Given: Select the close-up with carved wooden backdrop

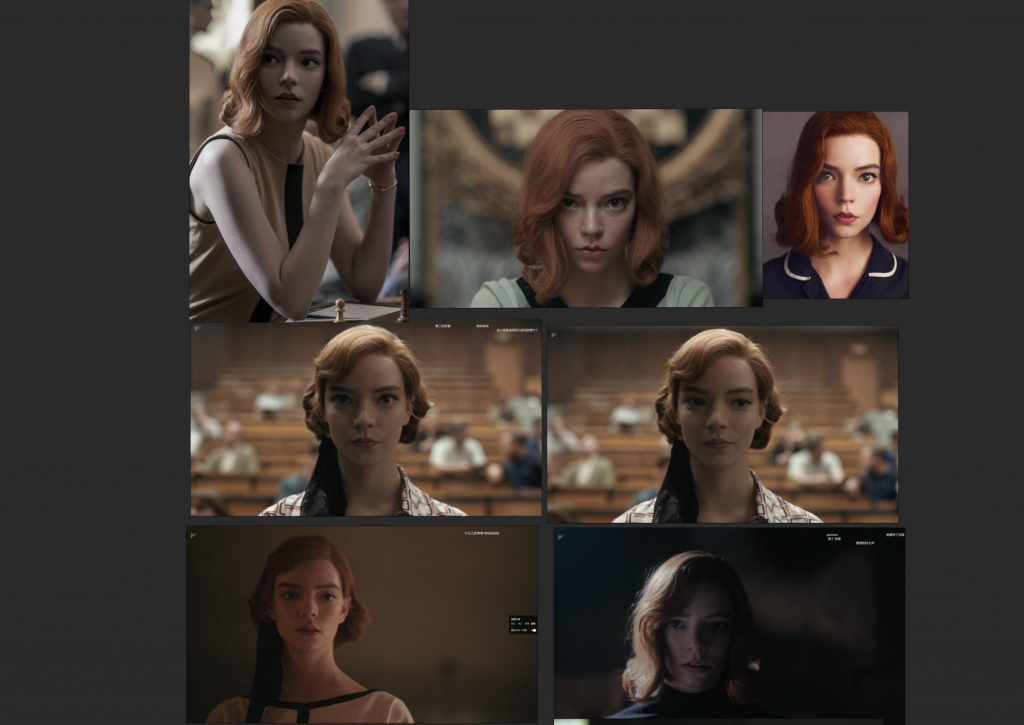Looking at the screenshot, I should click(586, 208).
